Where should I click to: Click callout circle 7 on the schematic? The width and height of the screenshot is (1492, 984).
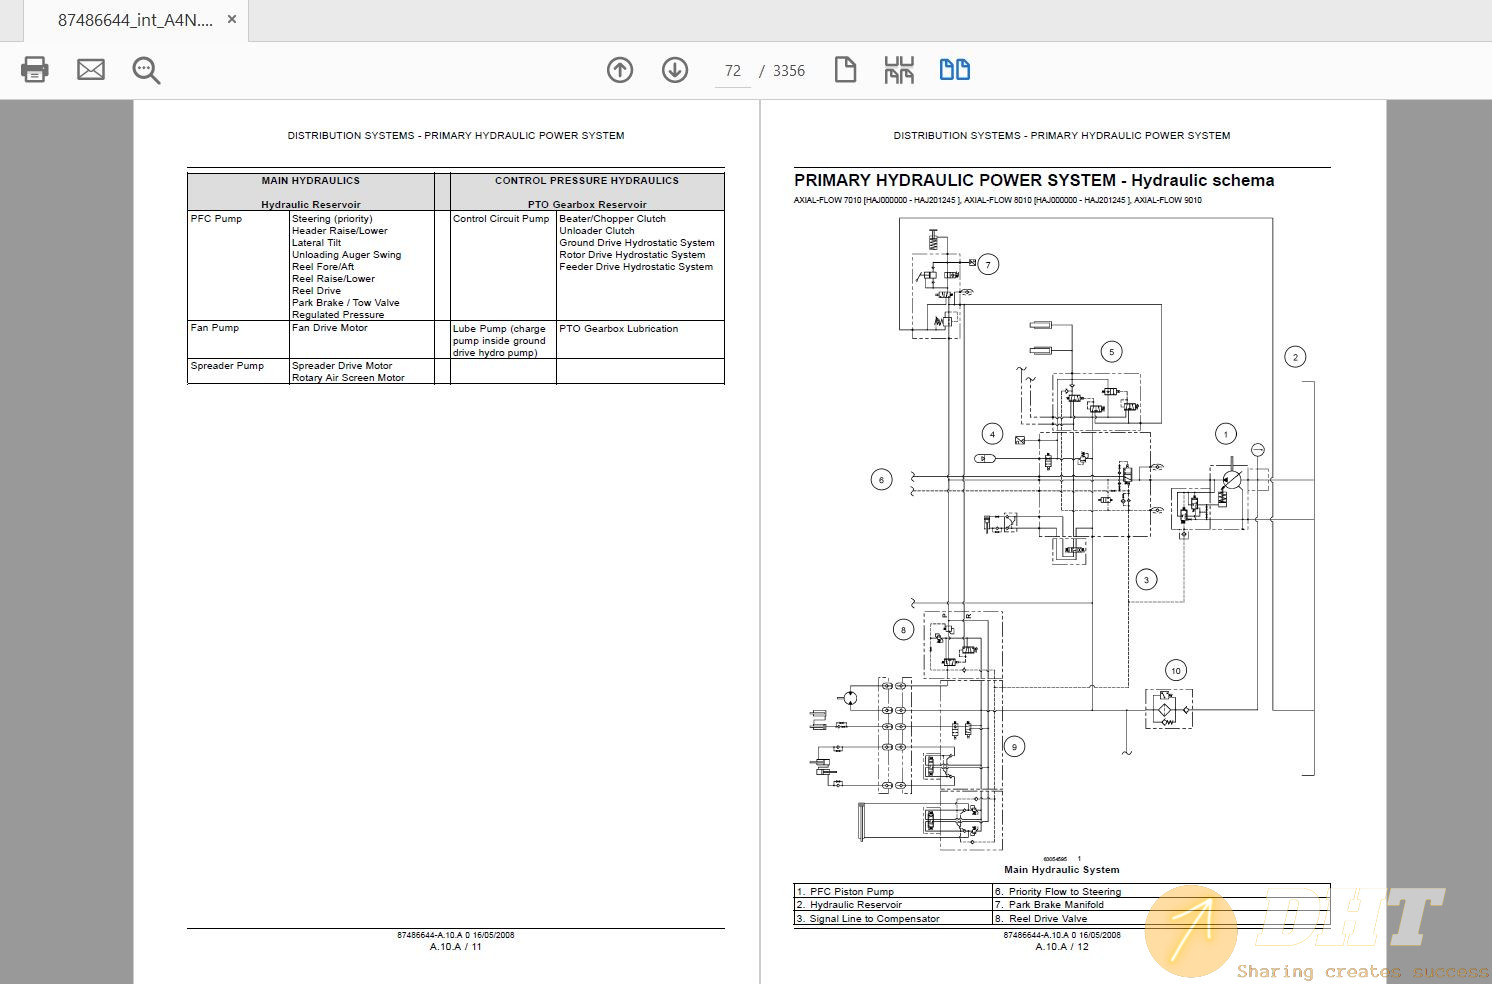pos(988,264)
